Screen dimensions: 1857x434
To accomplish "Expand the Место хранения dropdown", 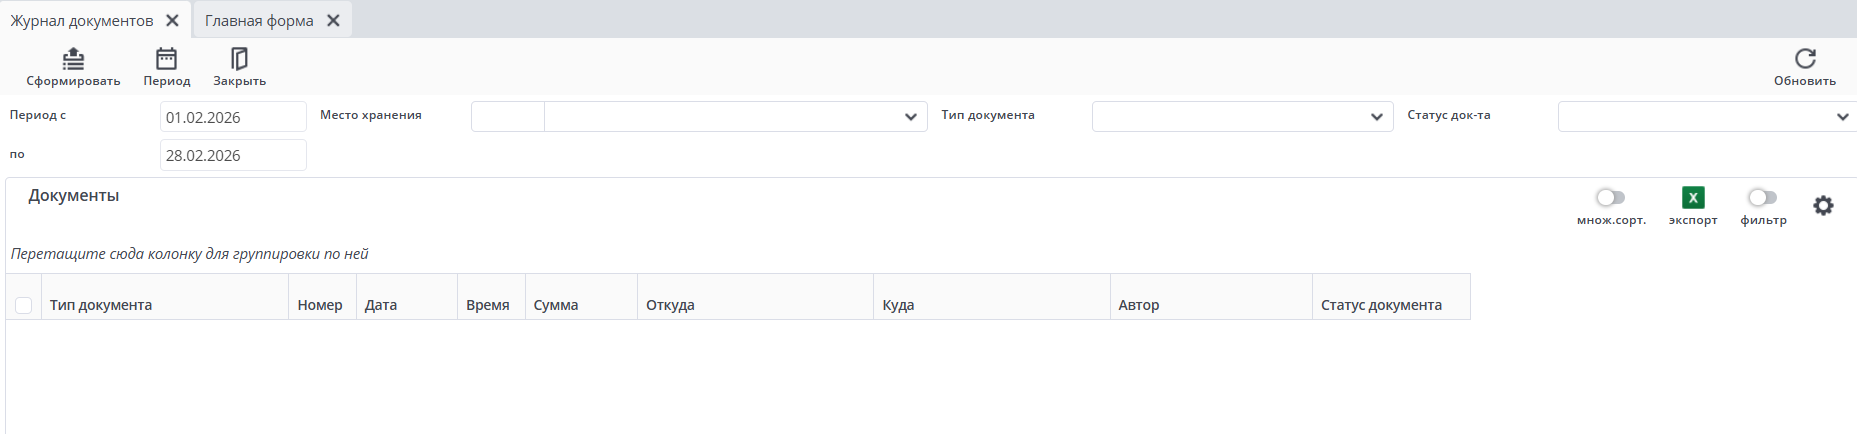I will (910, 117).
